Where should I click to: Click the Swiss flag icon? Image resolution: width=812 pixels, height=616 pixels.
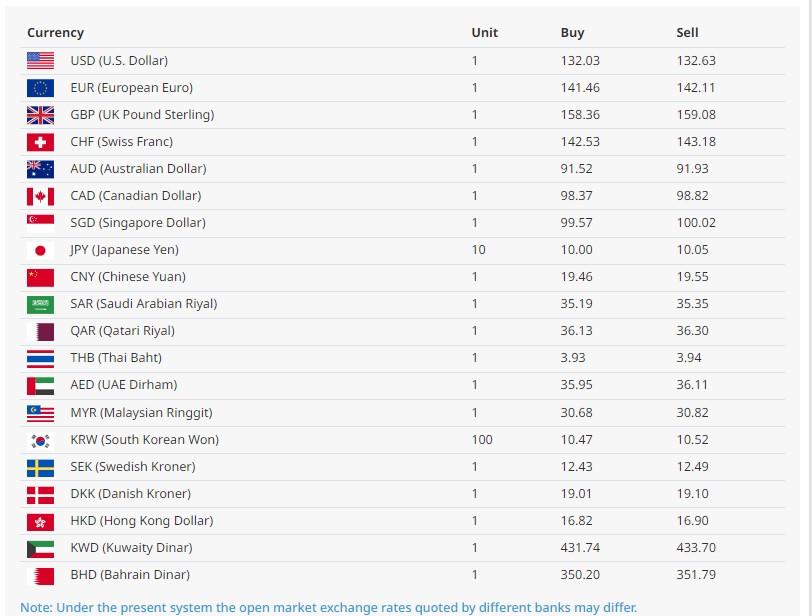pos(40,142)
